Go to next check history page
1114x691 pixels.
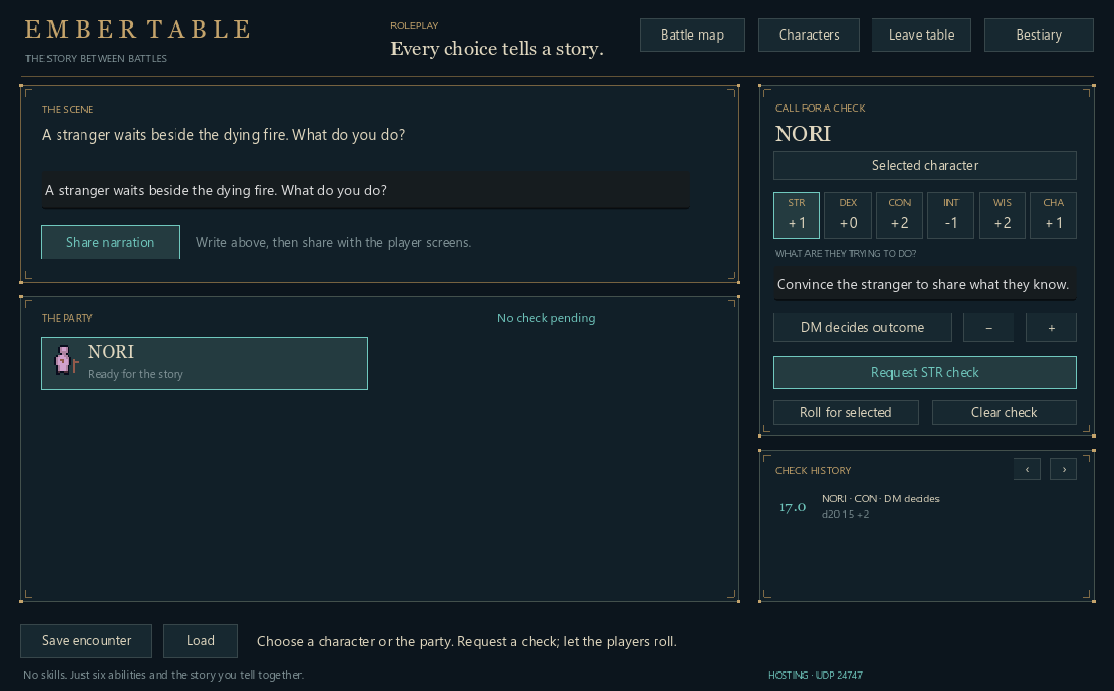click(x=1064, y=469)
